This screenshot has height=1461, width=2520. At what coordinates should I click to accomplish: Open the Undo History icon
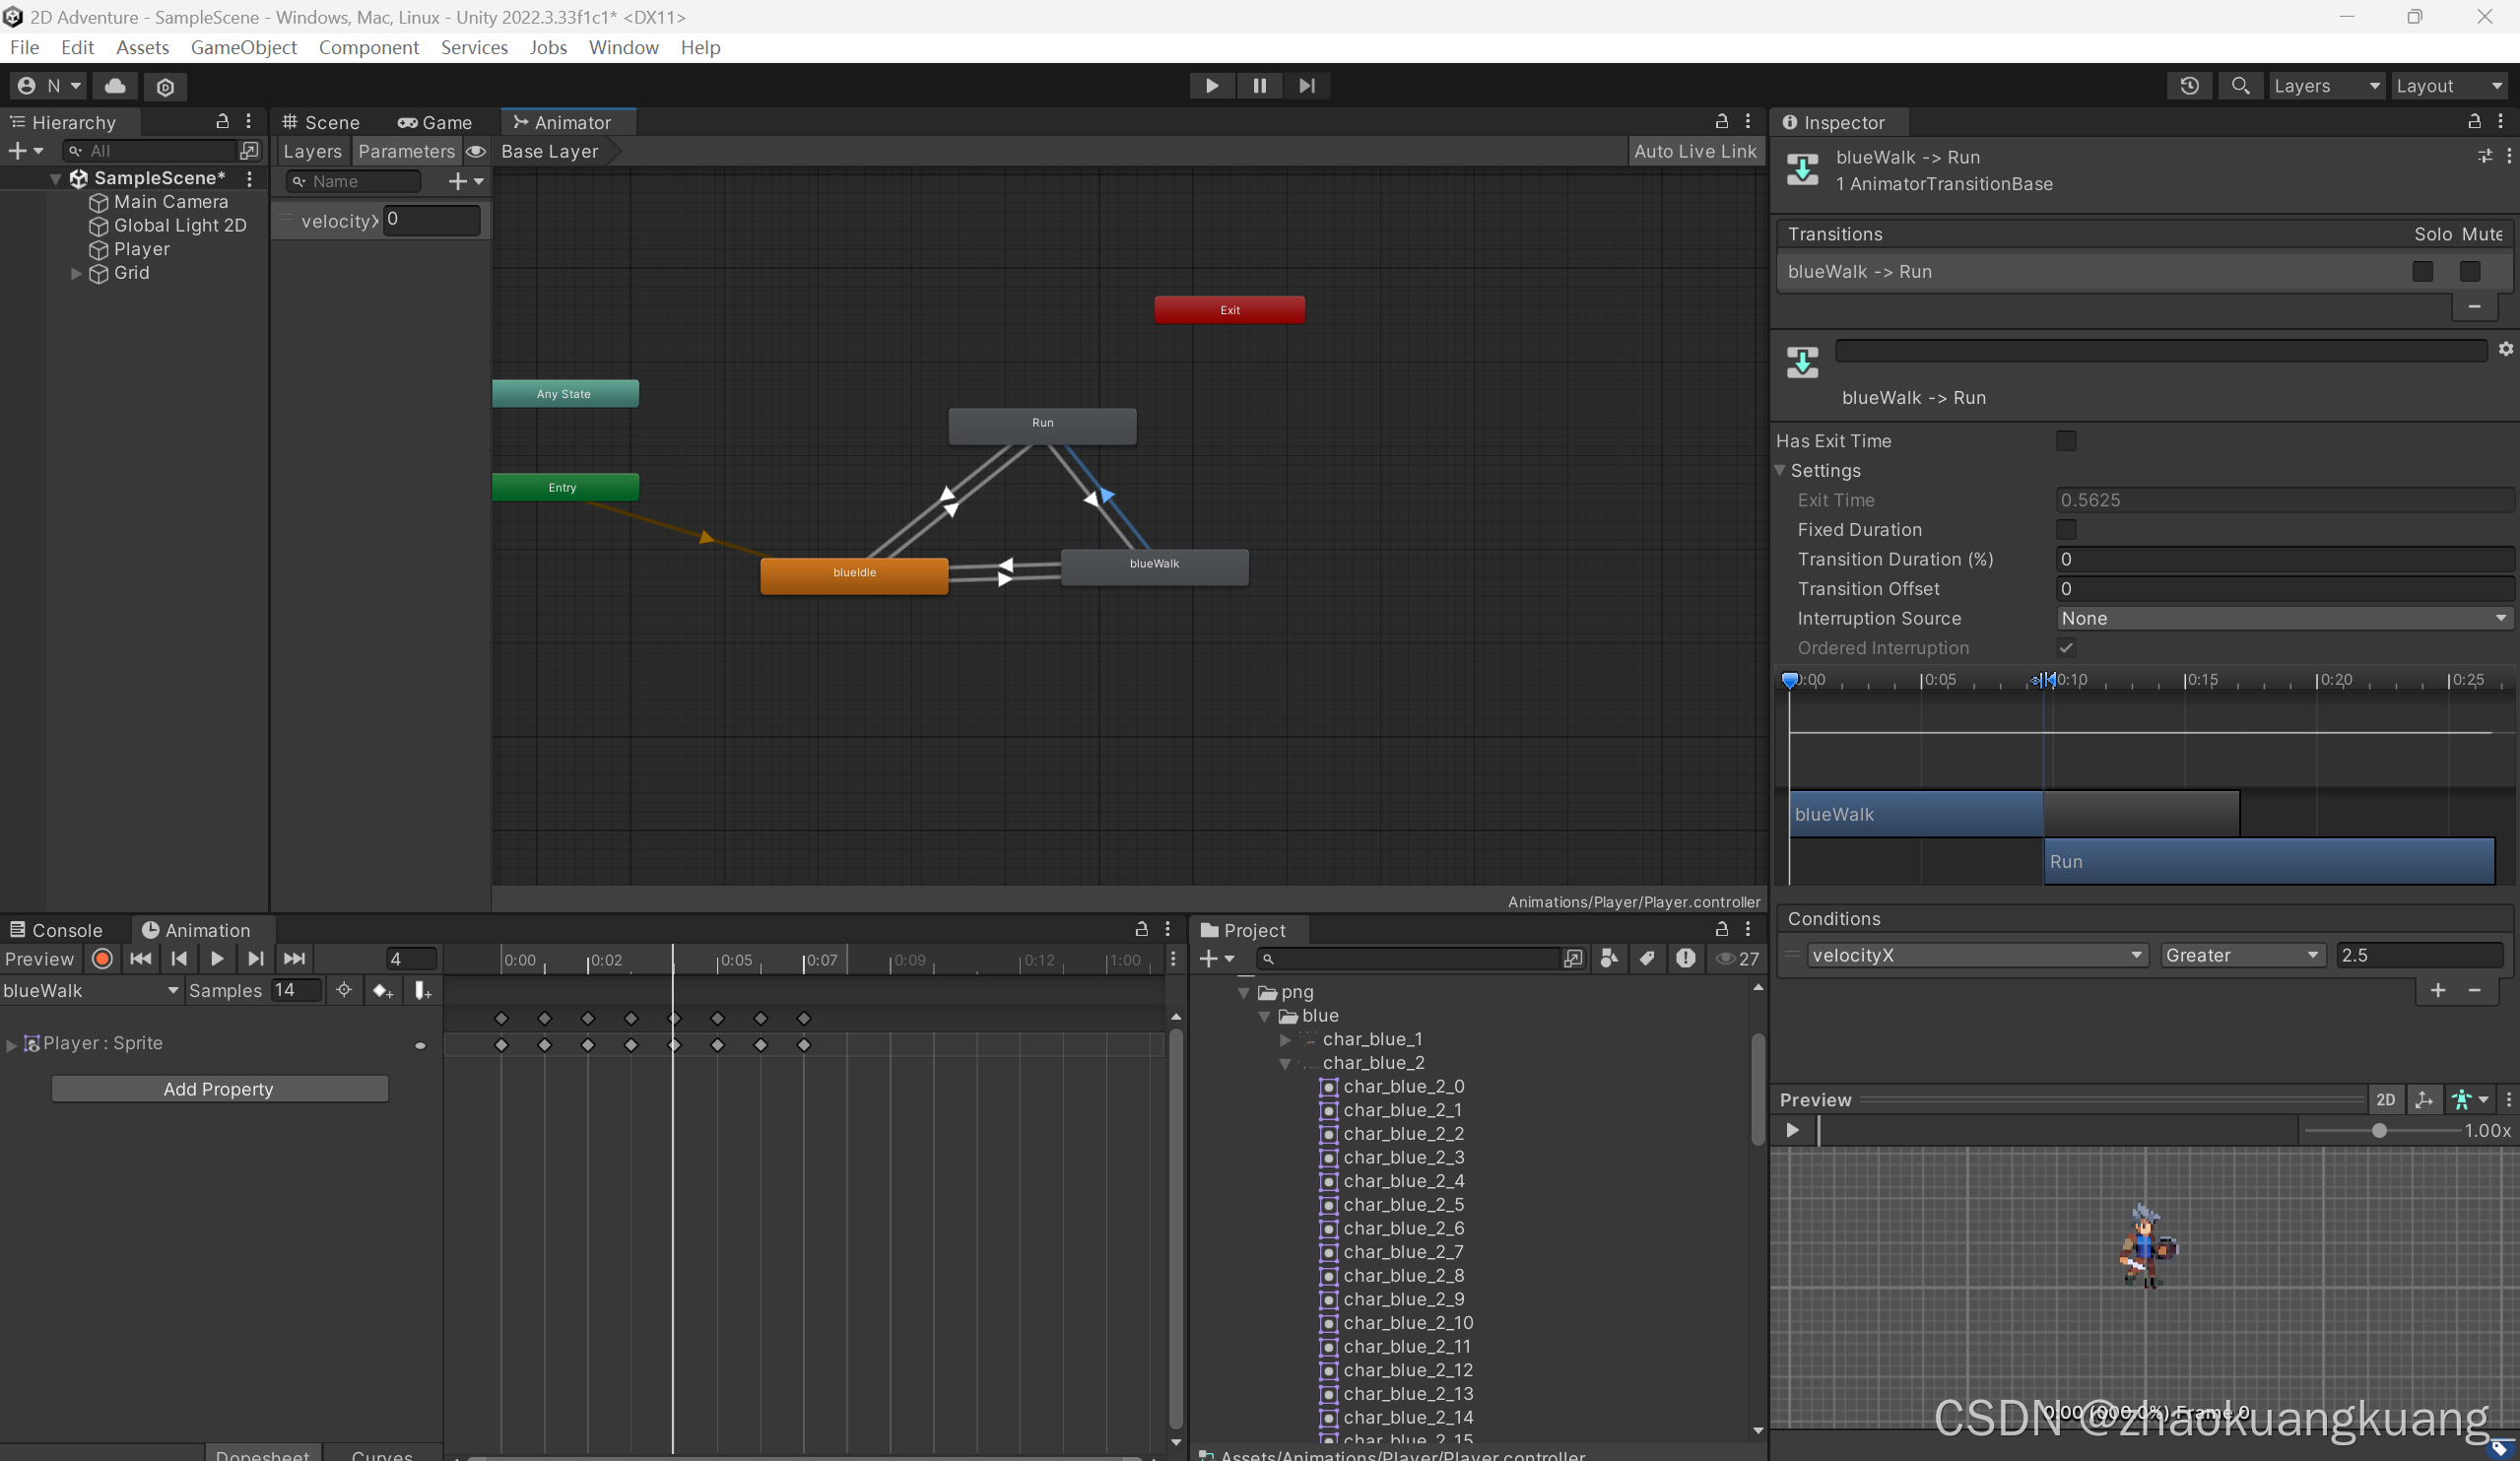(2189, 86)
